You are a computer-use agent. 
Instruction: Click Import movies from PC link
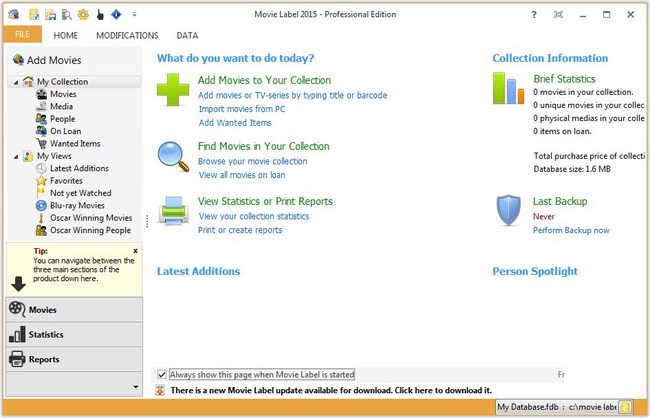tap(242, 109)
